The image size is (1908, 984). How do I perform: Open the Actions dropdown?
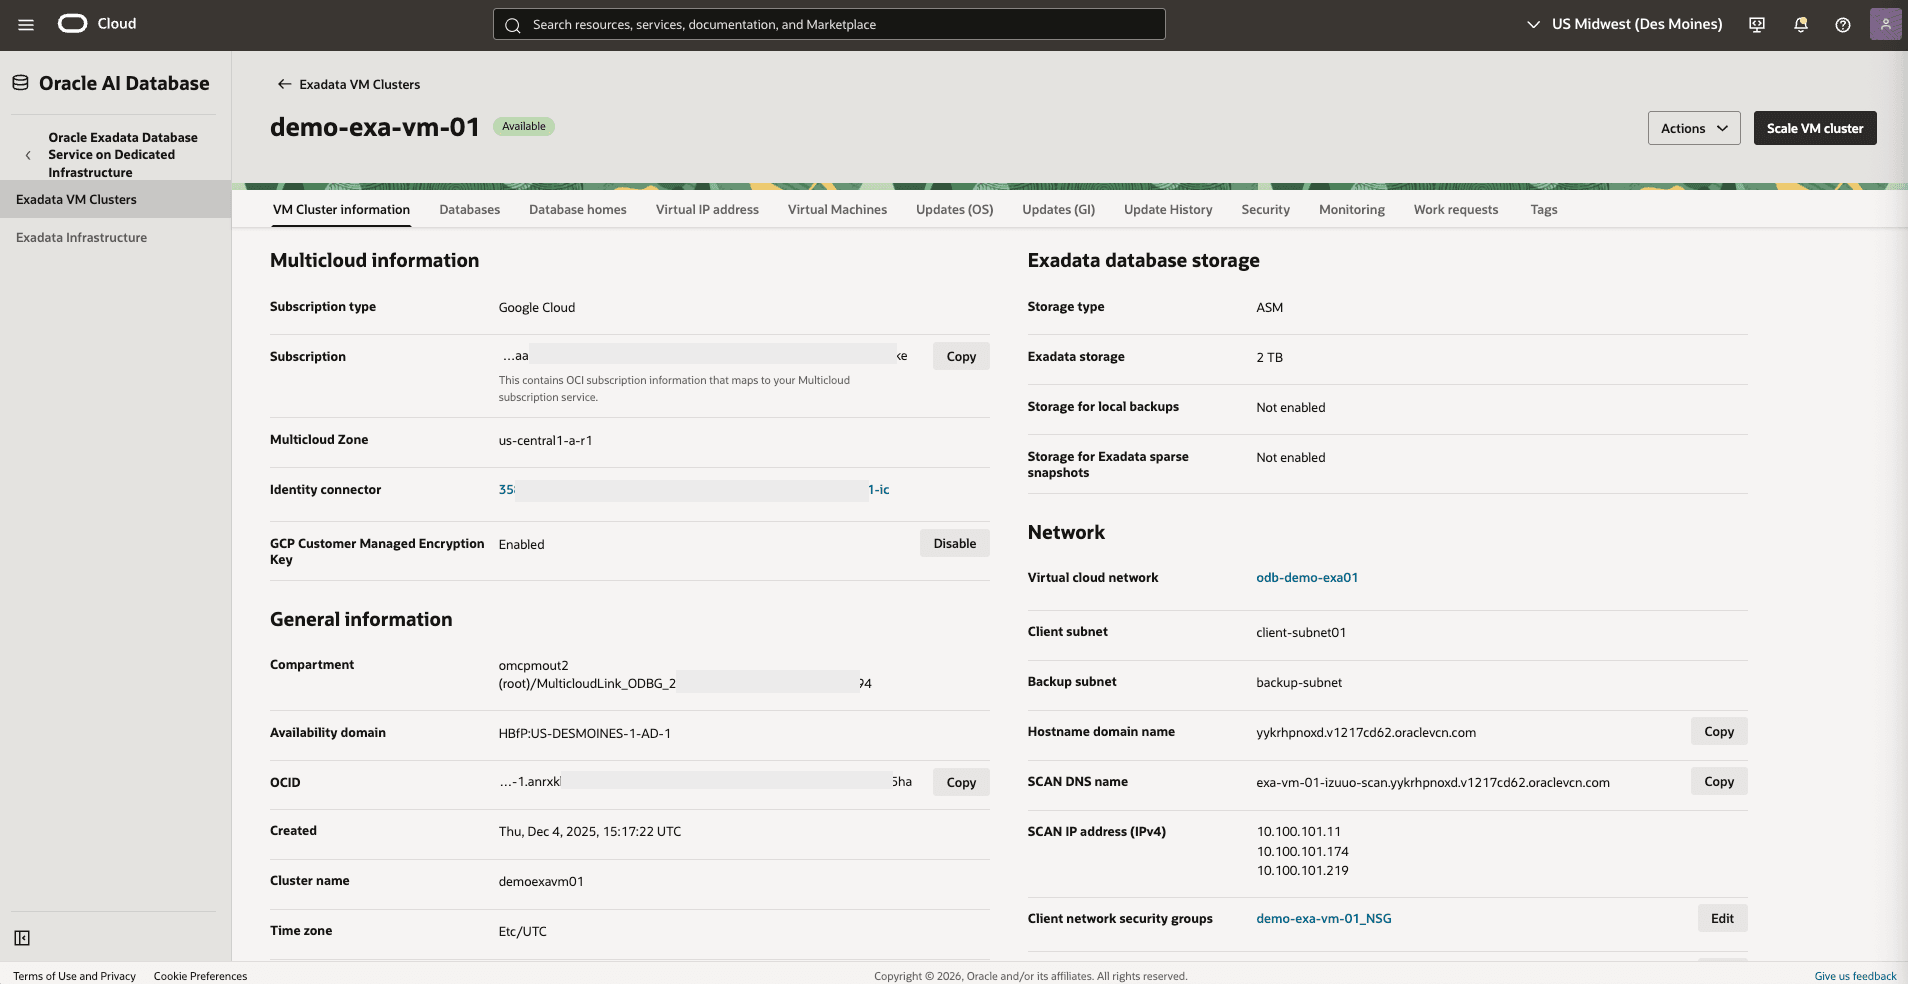[x=1693, y=128]
